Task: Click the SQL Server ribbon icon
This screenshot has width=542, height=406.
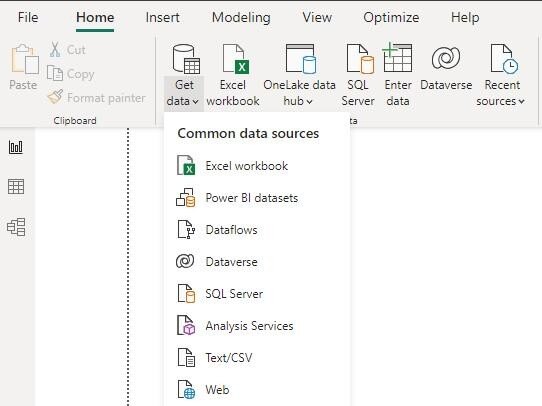Action: point(360,59)
